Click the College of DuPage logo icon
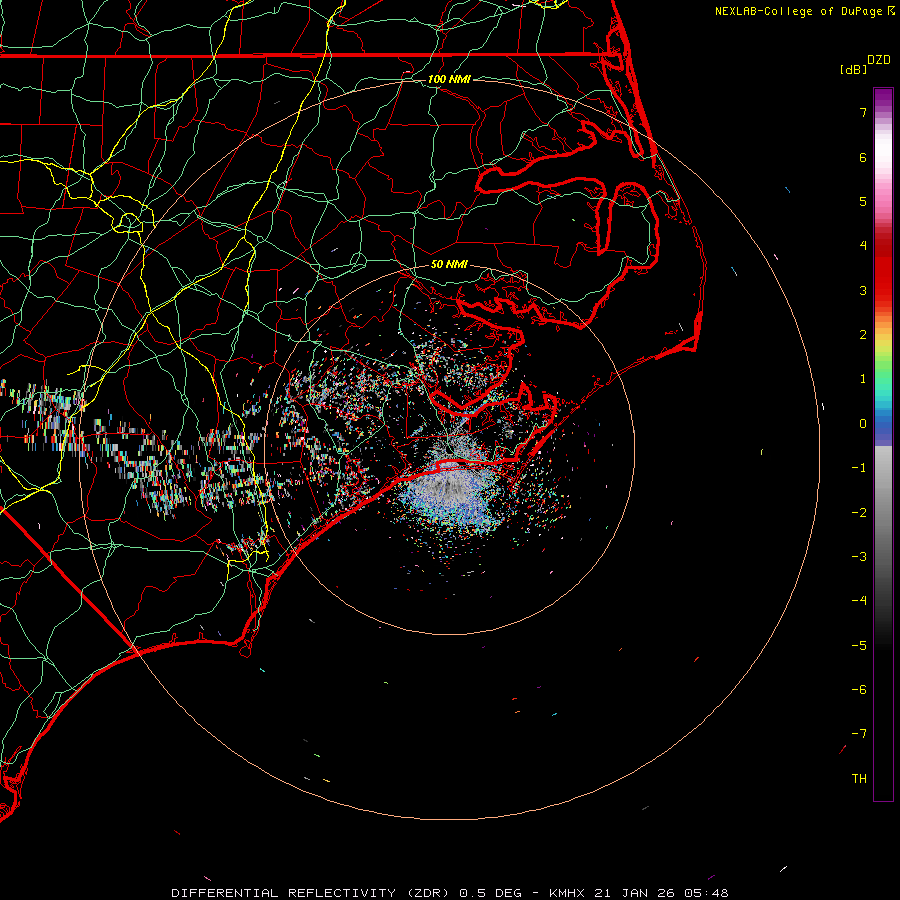The width and height of the screenshot is (900, 900). pos(892,11)
